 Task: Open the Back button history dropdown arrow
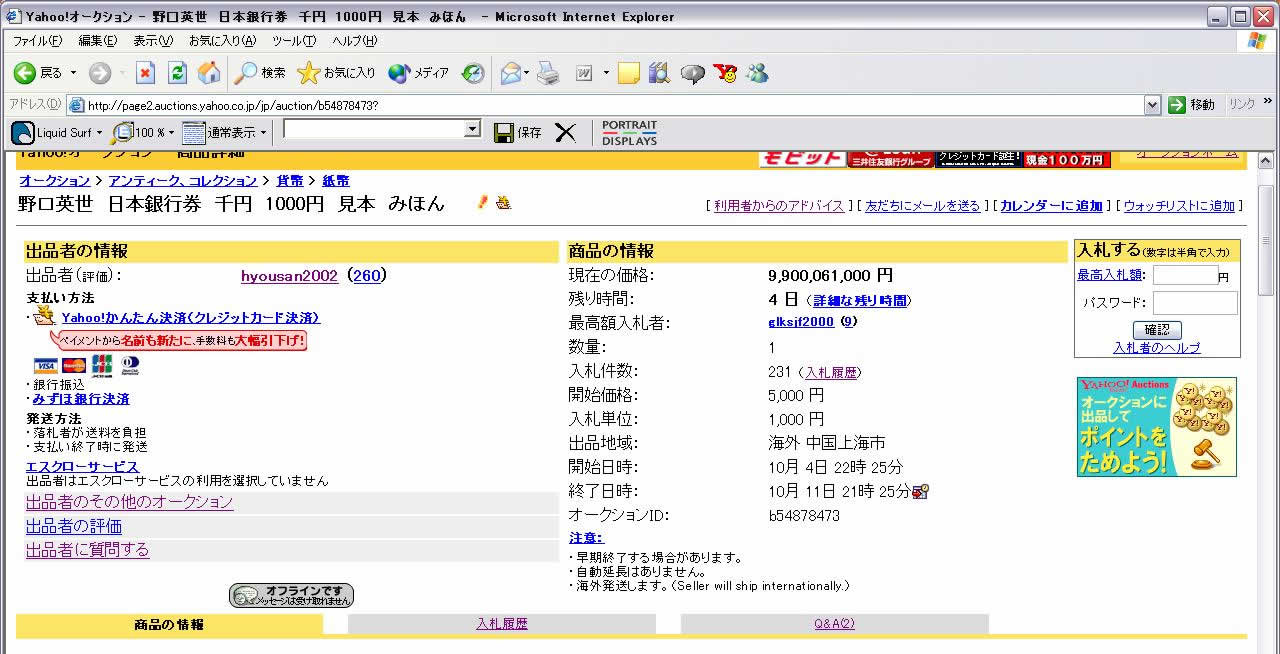click(x=72, y=73)
